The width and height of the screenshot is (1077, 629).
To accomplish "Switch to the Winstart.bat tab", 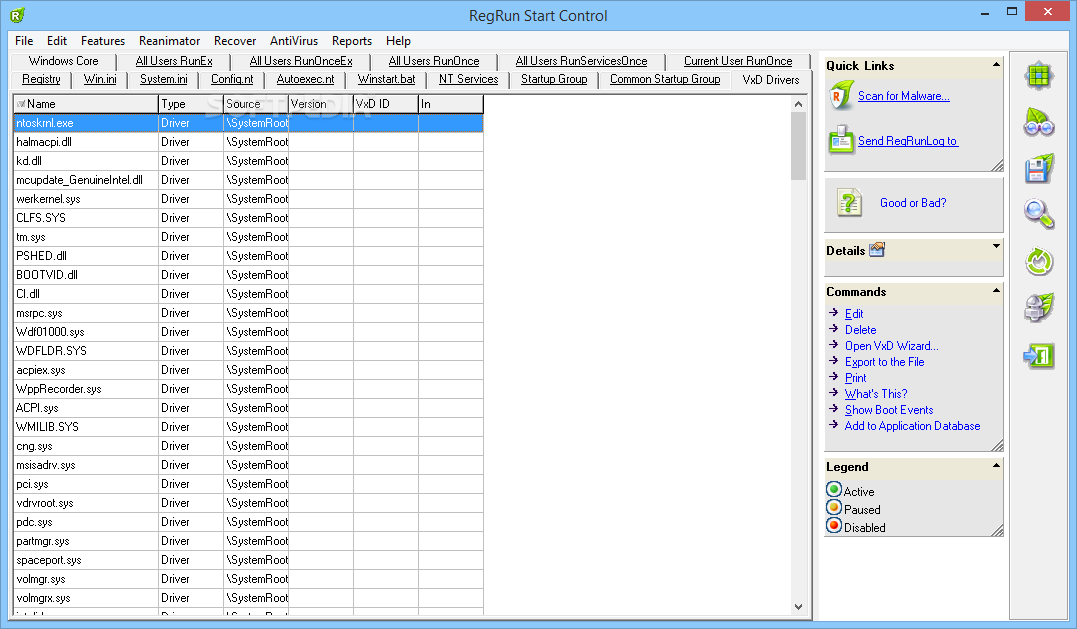I will [386, 79].
